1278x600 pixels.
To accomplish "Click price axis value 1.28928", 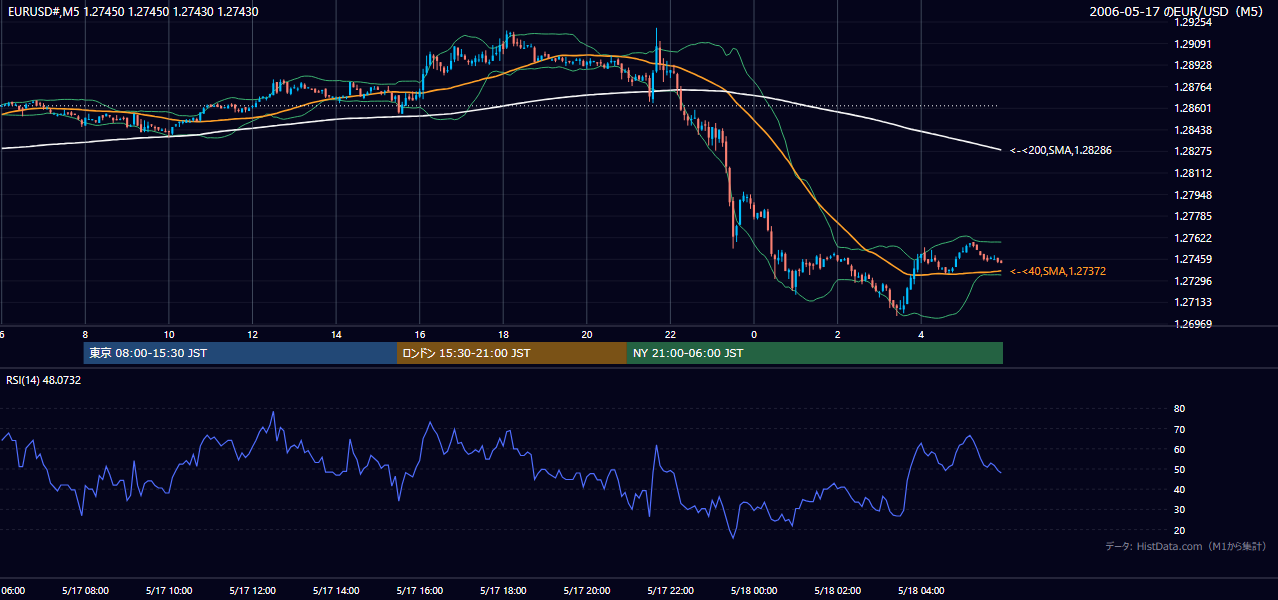I will tap(1194, 65).
